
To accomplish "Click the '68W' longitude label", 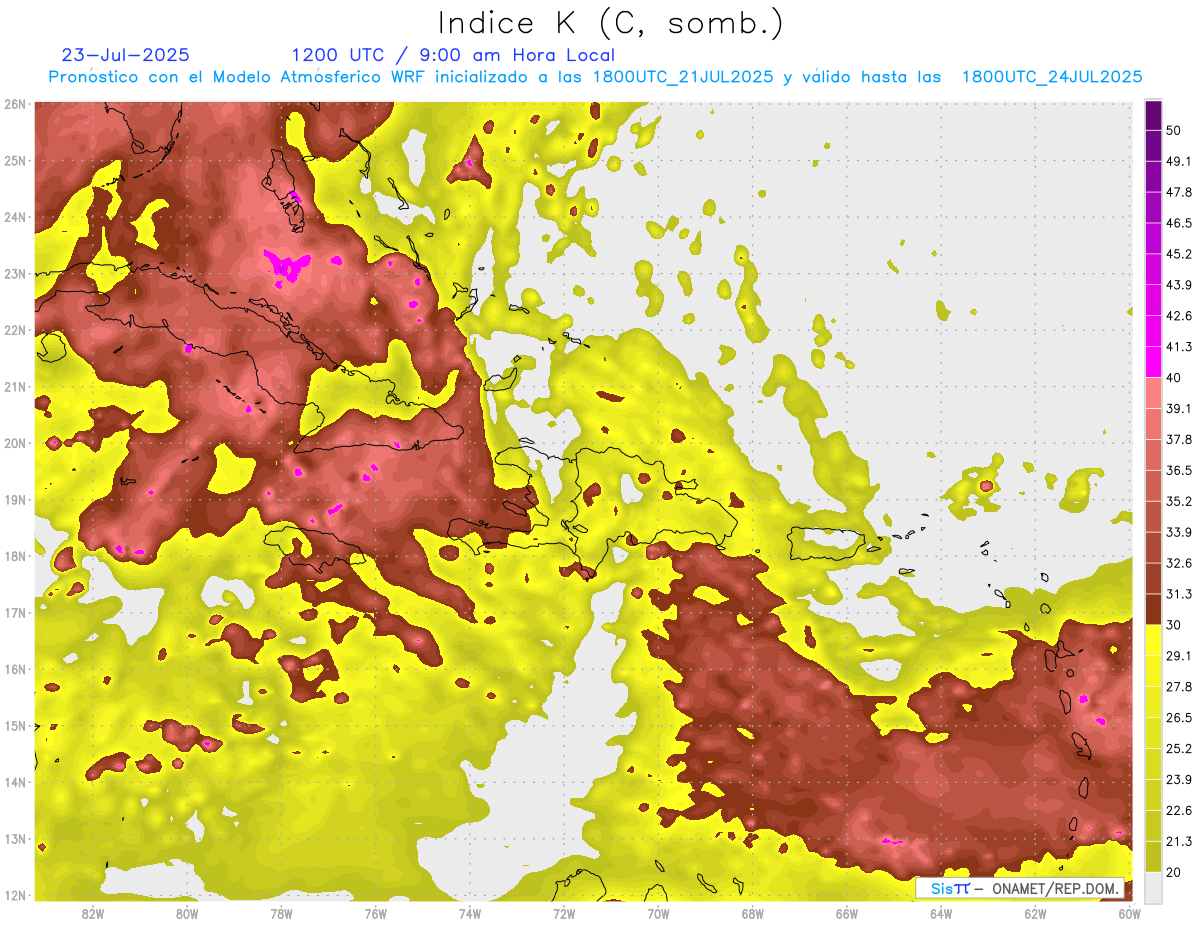I will tap(753, 913).
